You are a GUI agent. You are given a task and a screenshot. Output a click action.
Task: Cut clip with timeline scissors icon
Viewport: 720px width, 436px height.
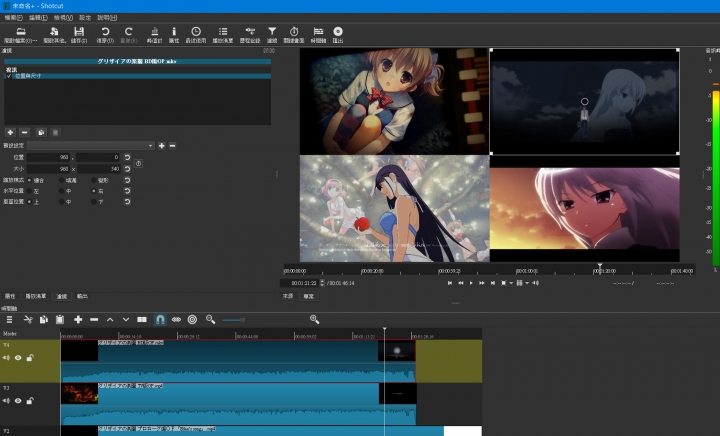coord(28,319)
